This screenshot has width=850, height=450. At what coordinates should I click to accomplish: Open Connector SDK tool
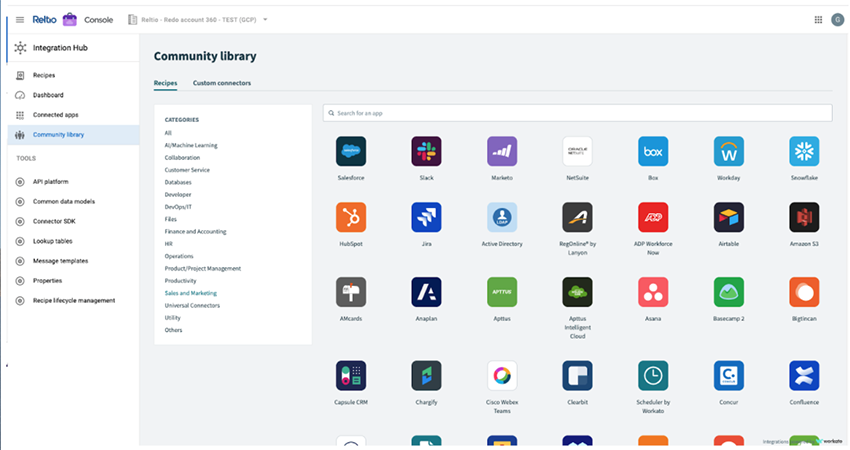pos(73,222)
